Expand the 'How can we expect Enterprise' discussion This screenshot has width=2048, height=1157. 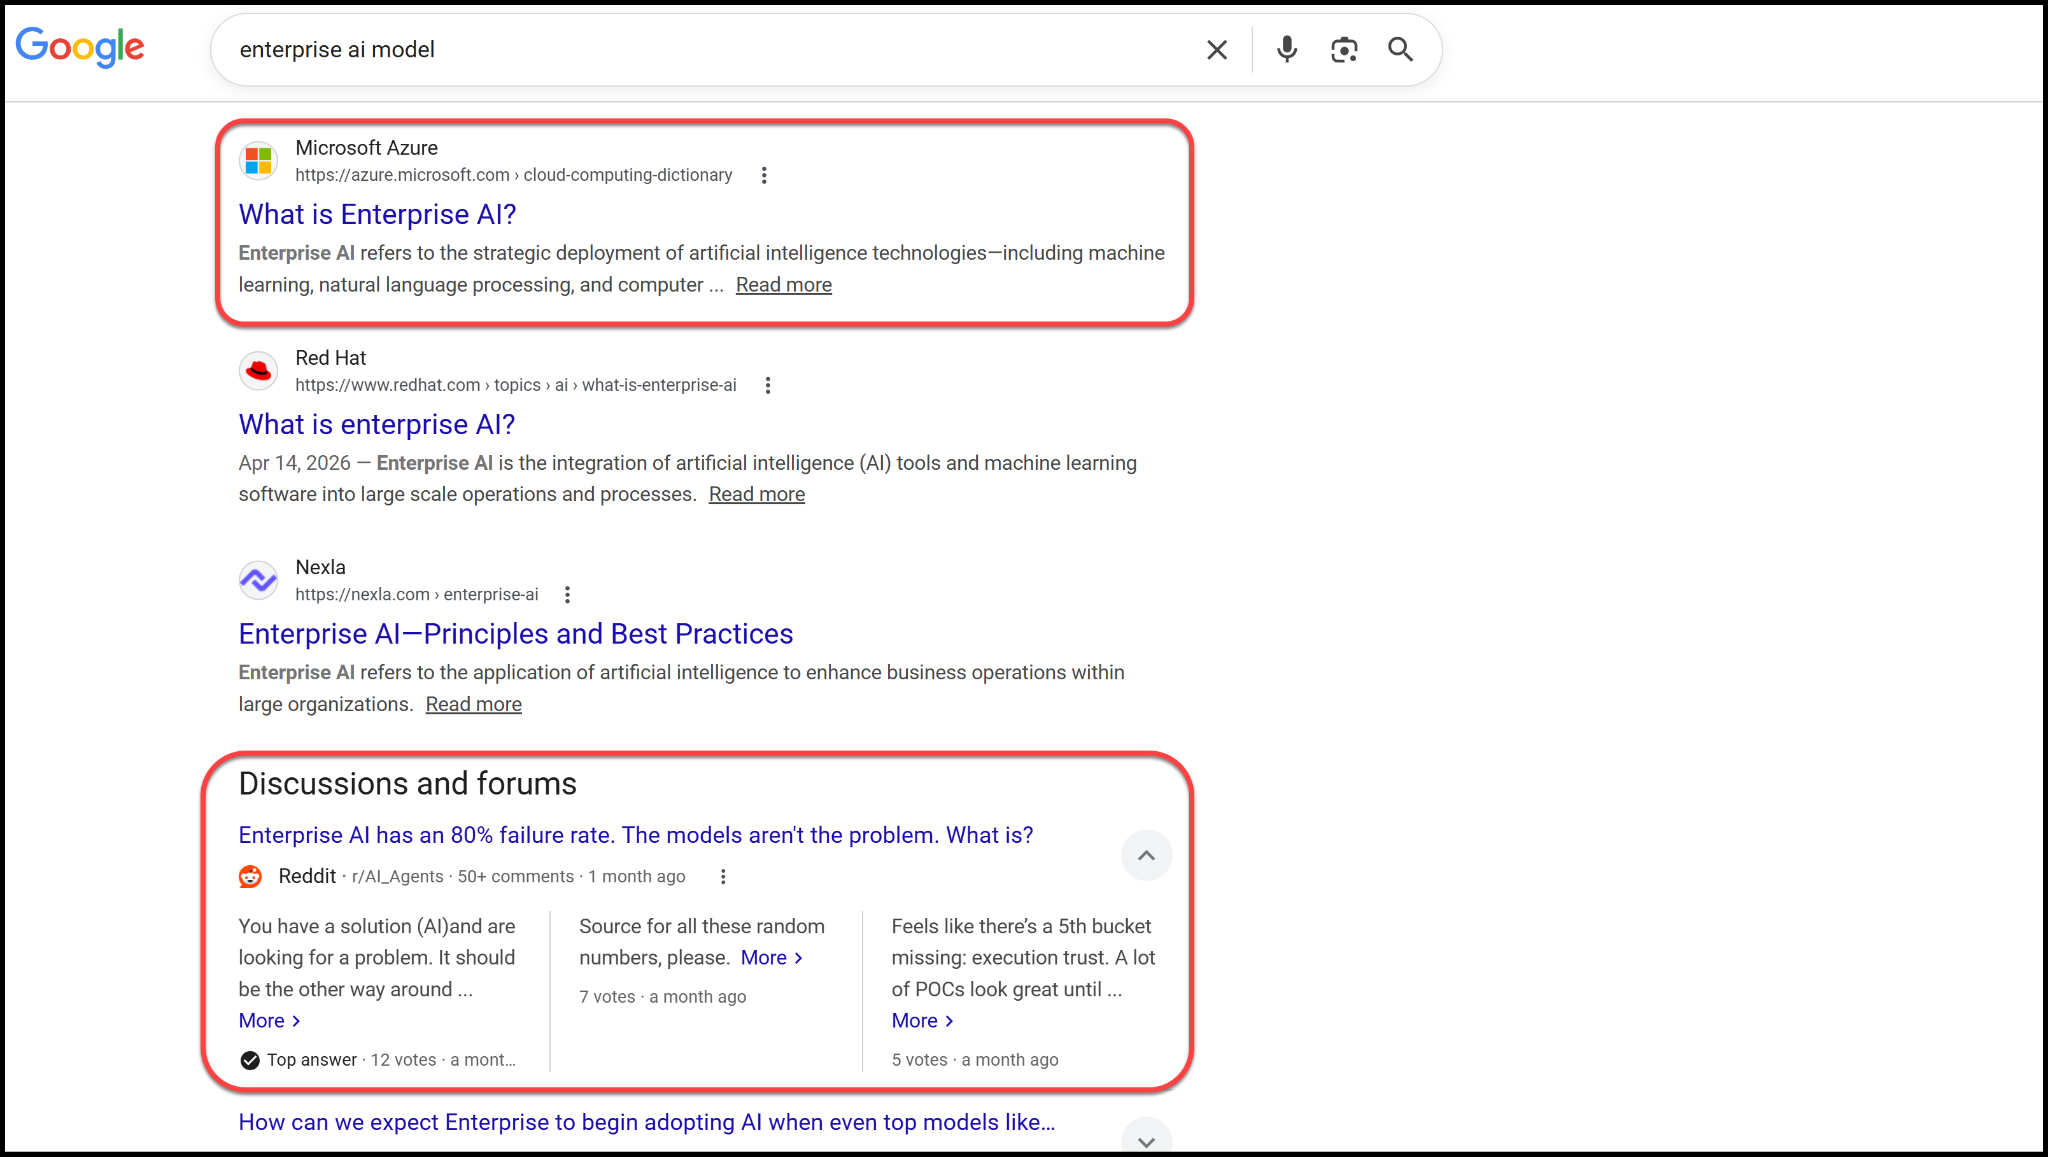point(1146,1140)
